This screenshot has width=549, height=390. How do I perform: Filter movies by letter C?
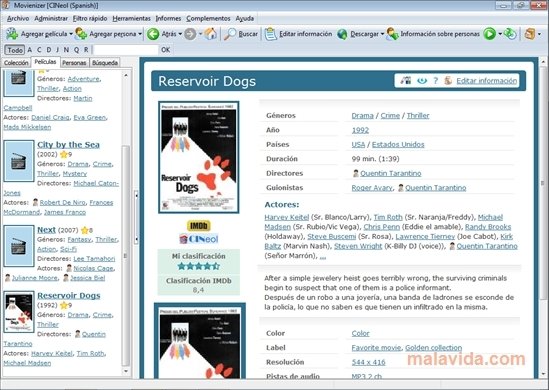(39, 50)
